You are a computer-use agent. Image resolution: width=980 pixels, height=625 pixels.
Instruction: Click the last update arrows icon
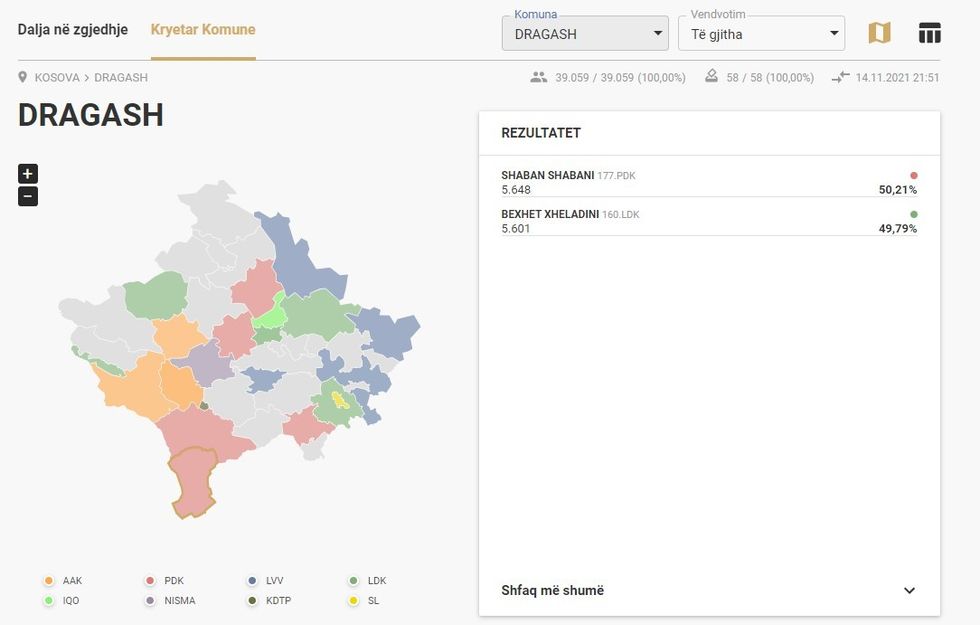click(x=840, y=77)
